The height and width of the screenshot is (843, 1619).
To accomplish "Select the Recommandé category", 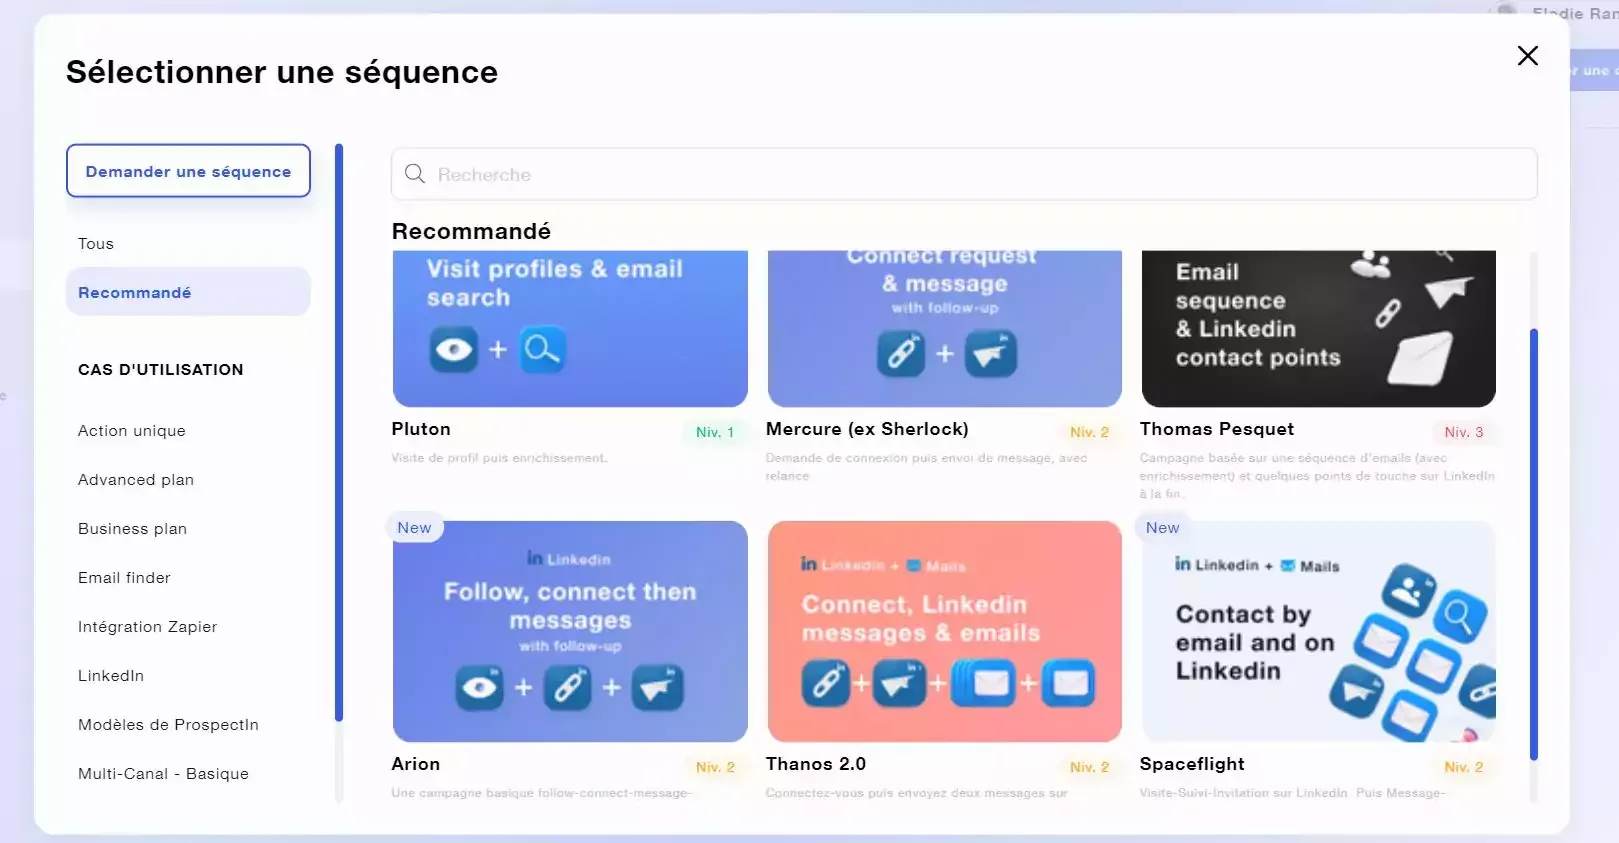I will (x=188, y=292).
